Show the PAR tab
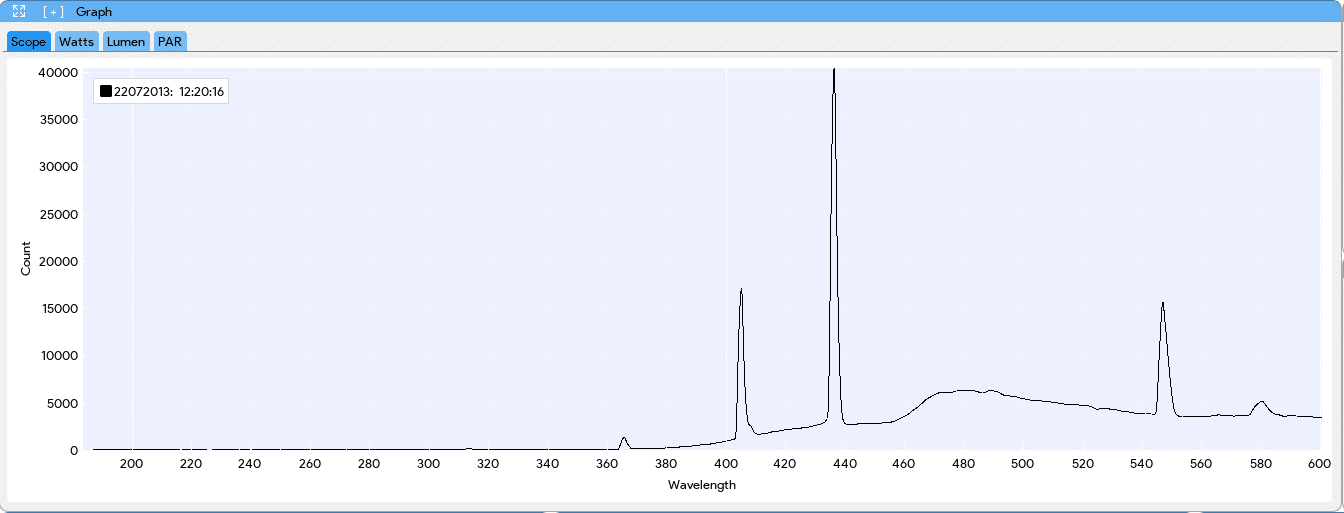 tap(170, 42)
